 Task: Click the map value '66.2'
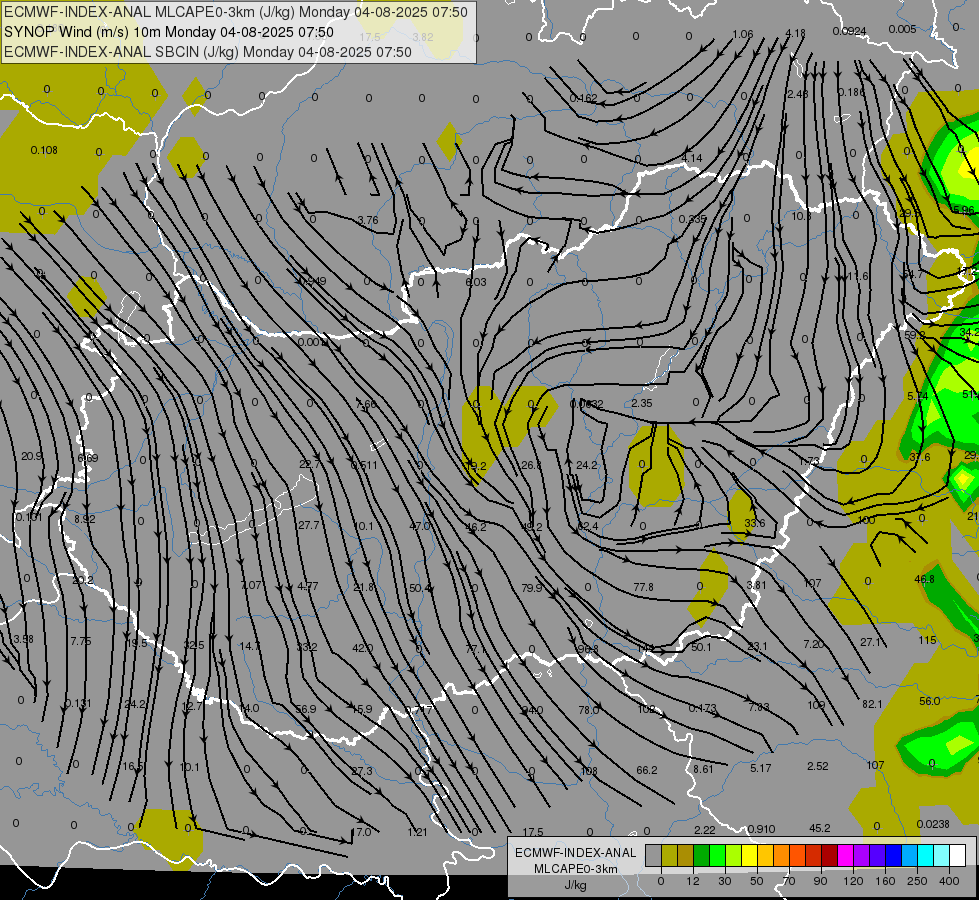(x=647, y=770)
